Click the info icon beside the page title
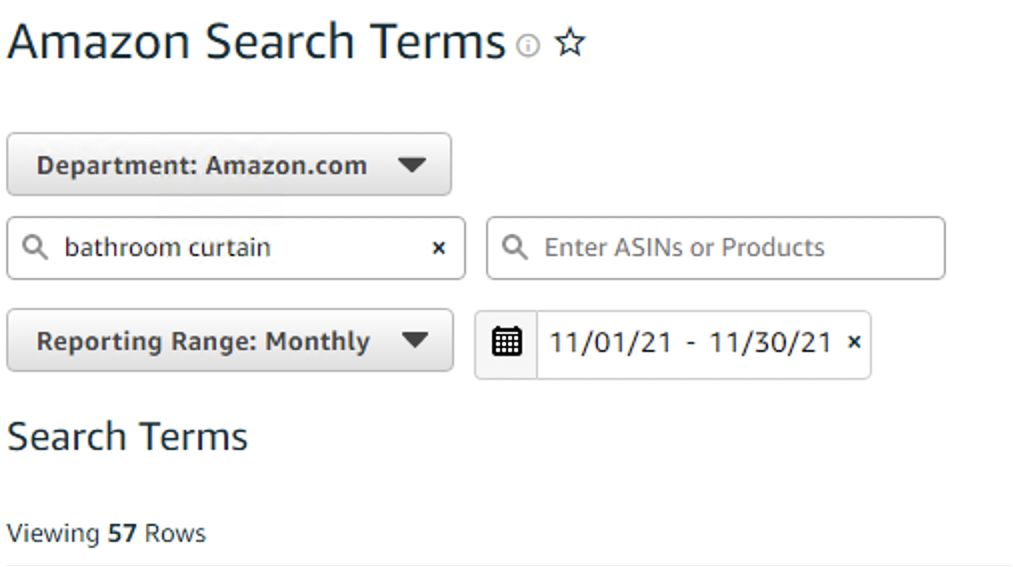 [527, 45]
